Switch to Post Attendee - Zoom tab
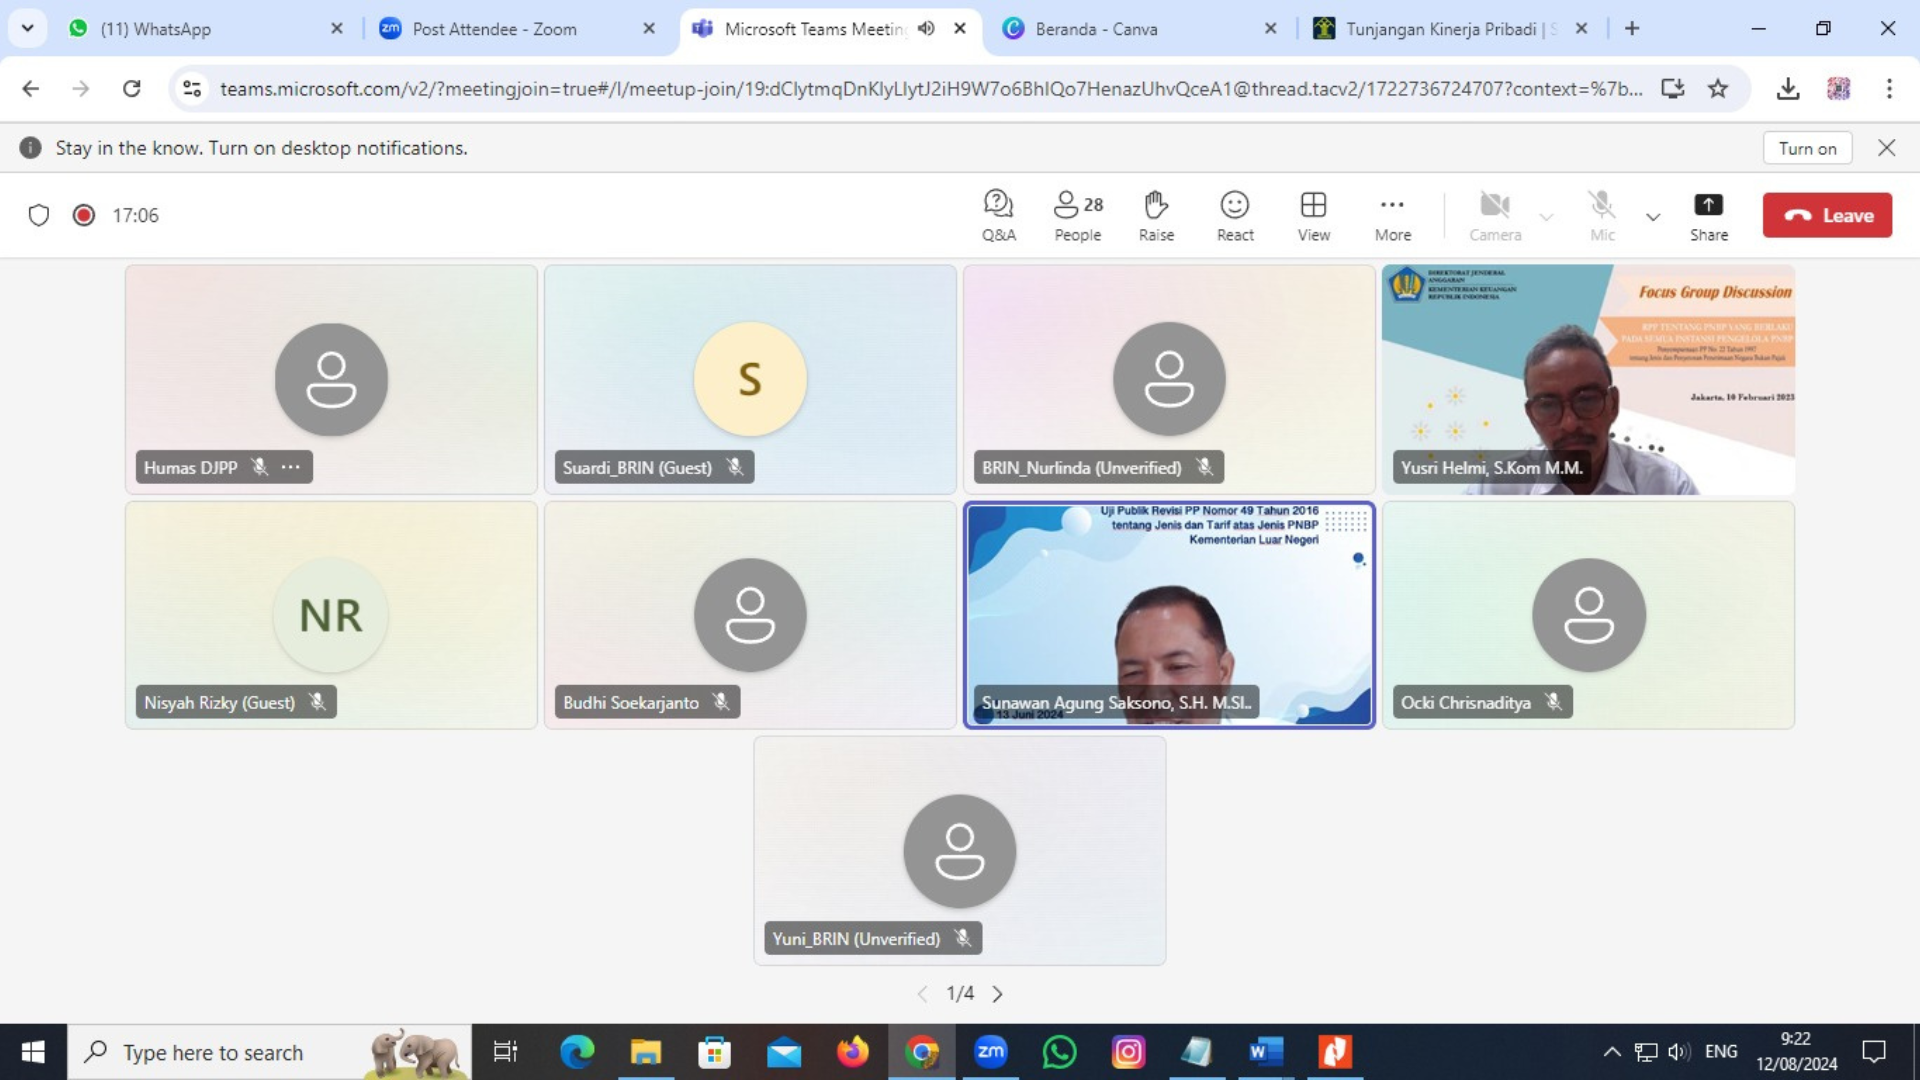Viewport: 1920px width, 1080px height. pos(517,29)
